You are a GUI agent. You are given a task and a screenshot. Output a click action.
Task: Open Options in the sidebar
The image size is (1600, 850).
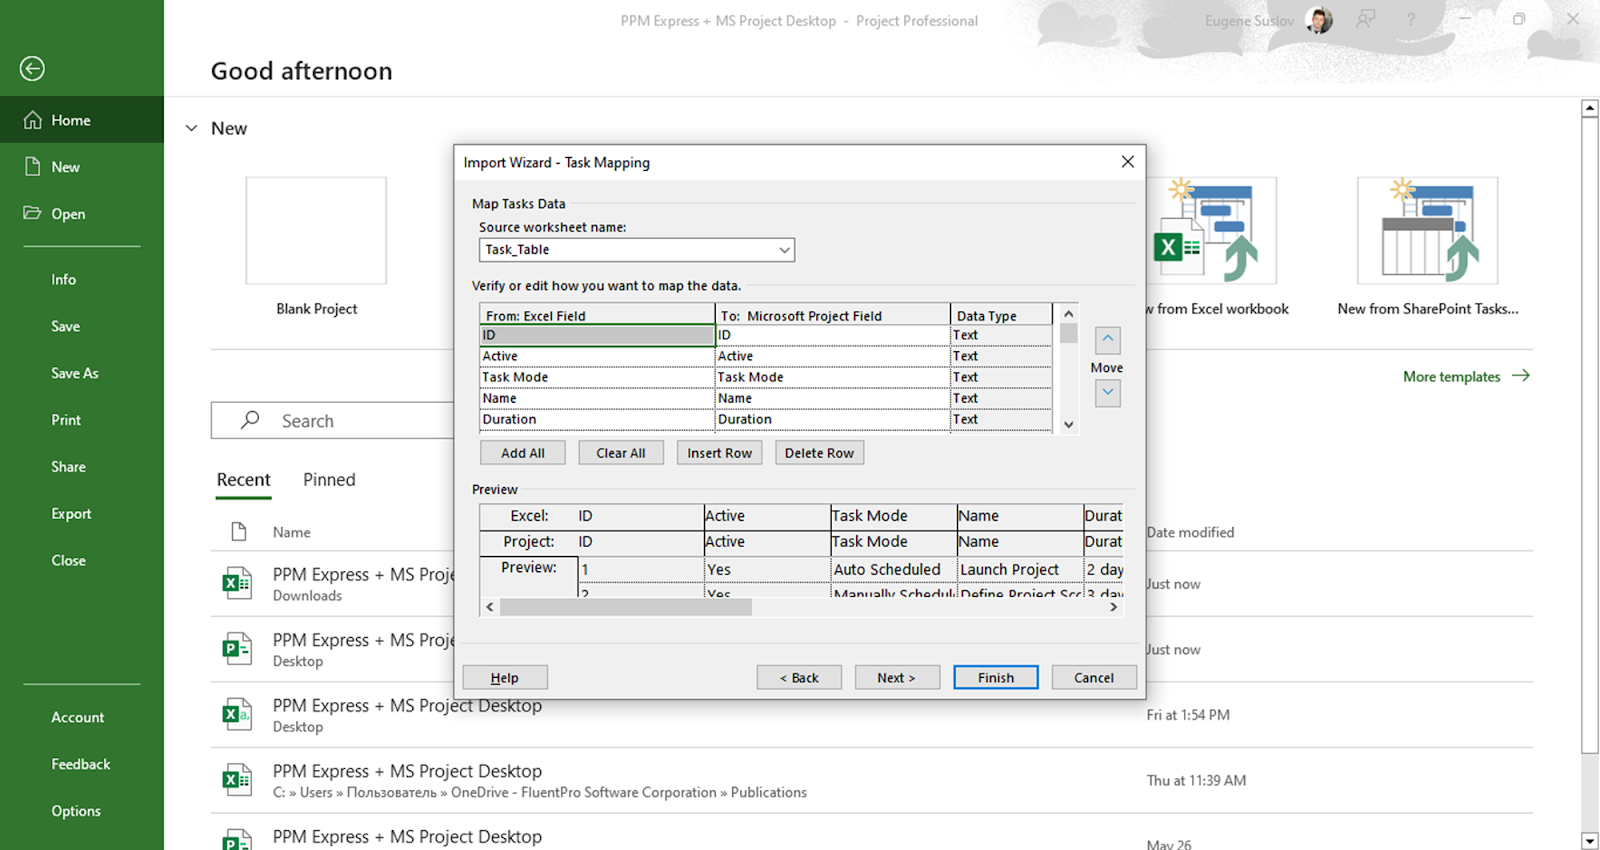[76, 811]
